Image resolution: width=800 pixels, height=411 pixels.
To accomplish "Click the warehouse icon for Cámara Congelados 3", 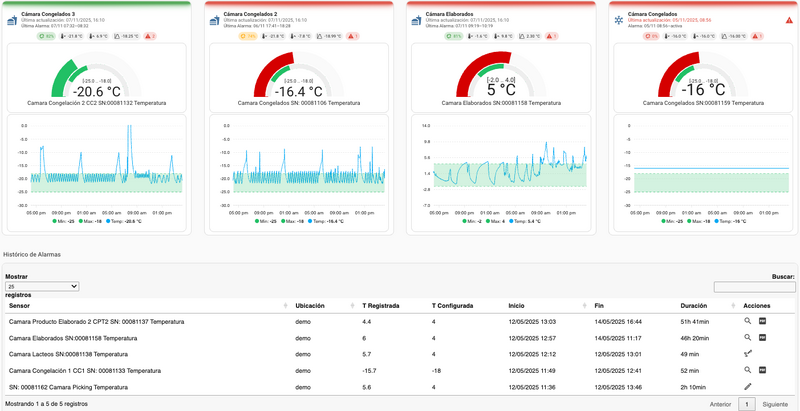I will [x=13, y=19].
